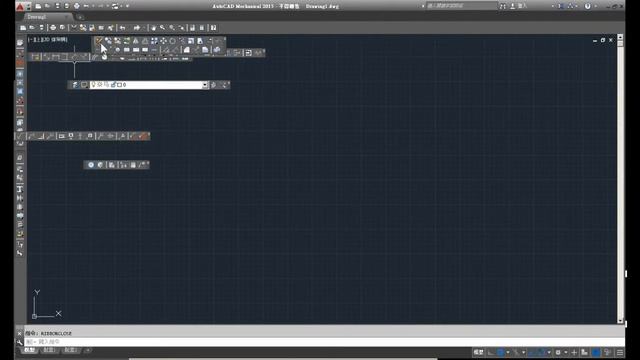Switch to the 布局1 layout tab

point(49,350)
